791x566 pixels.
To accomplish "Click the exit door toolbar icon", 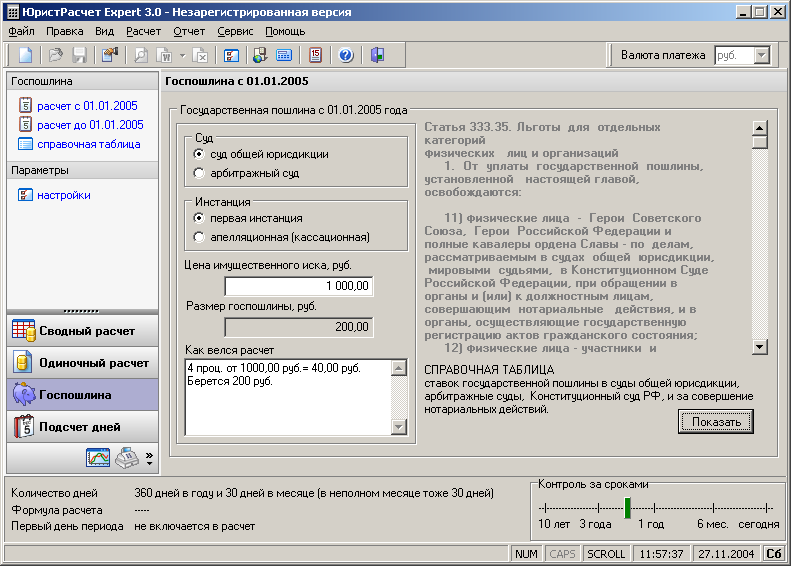I will pyautogui.click(x=377, y=55).
